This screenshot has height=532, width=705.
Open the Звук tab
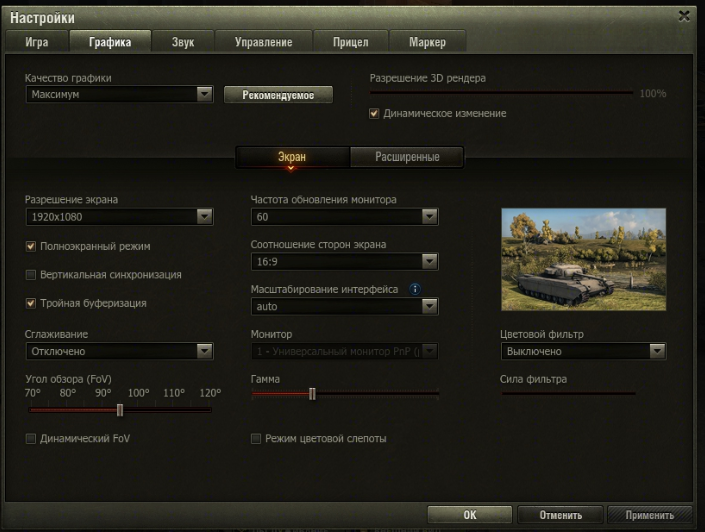click(x=183, y=42)
